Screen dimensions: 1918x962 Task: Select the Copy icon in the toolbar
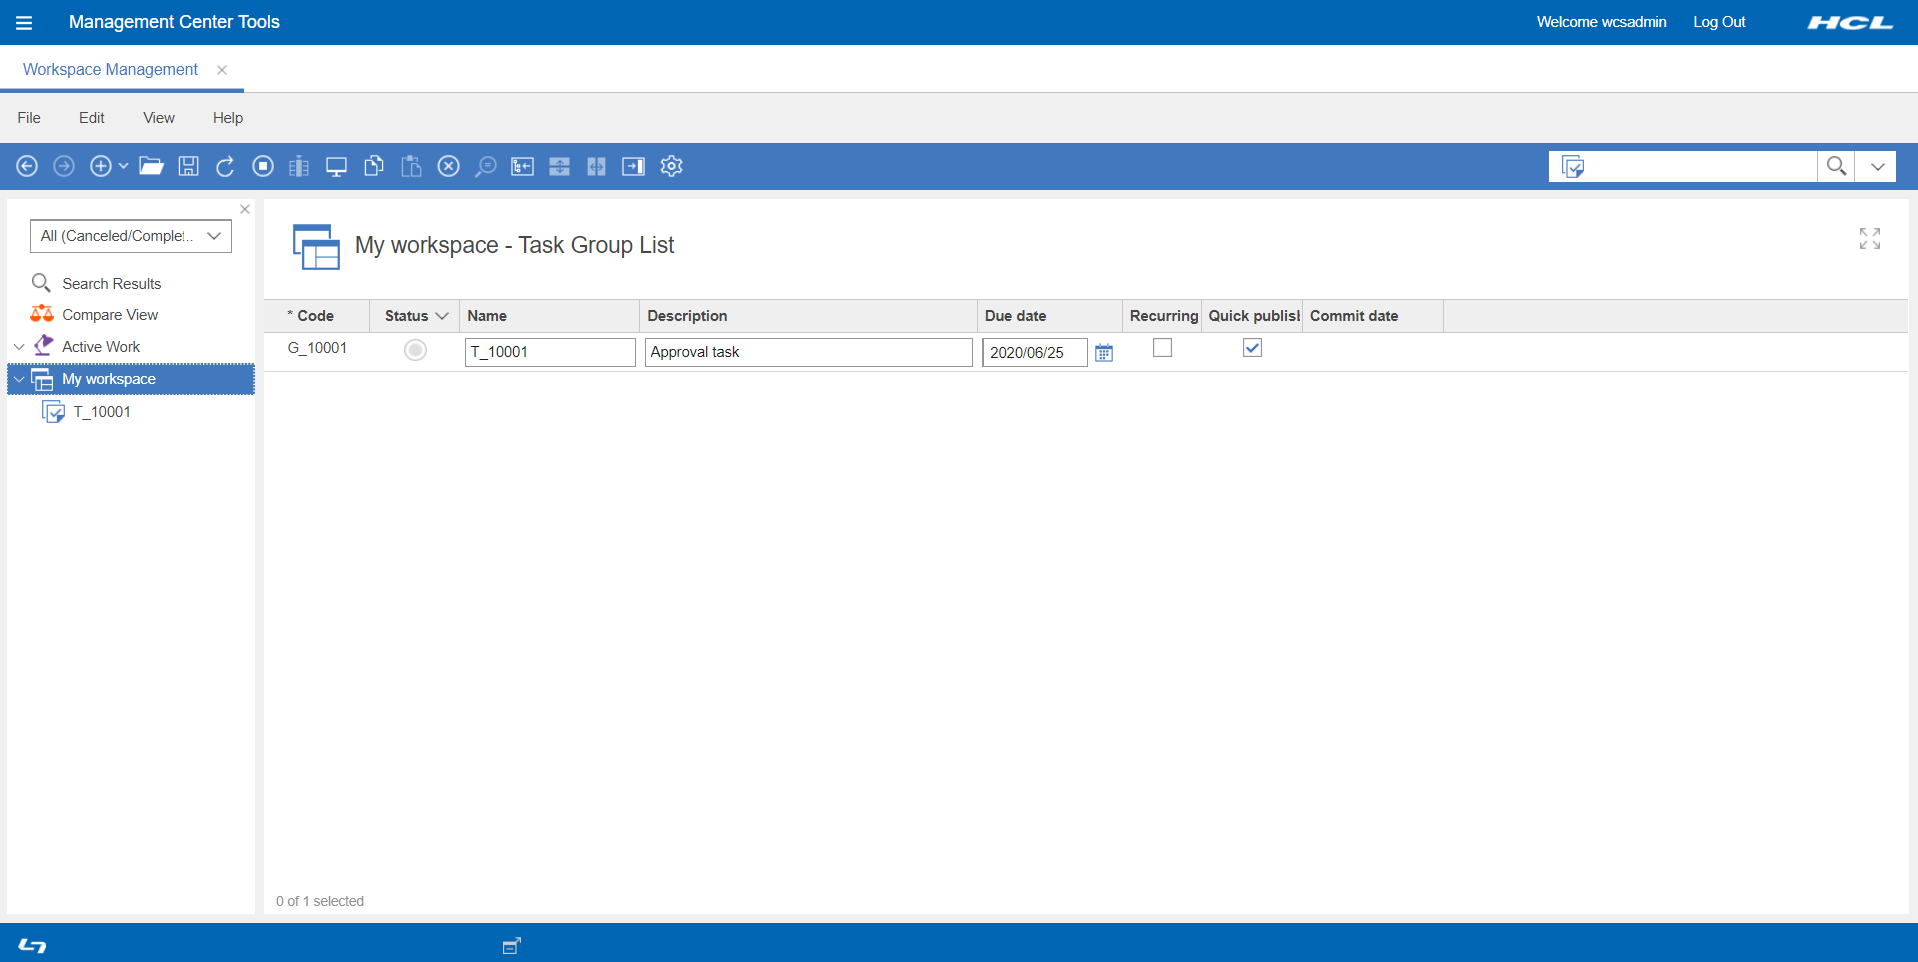[374, 166]
